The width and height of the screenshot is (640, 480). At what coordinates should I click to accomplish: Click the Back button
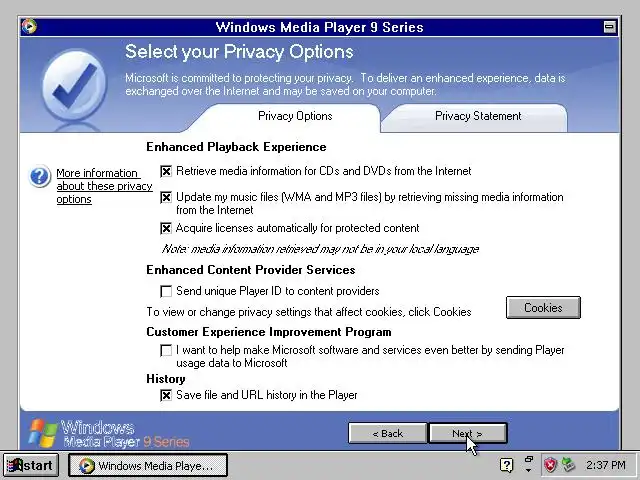pyautogui.click(x=388, y=433)
